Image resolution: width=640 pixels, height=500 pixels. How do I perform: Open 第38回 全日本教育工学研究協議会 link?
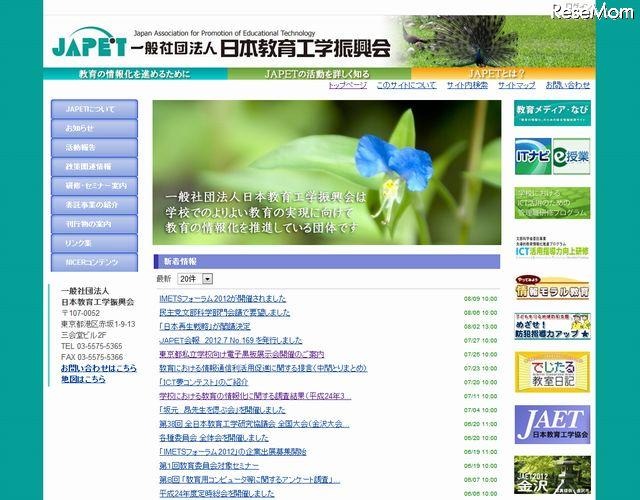point(254,424)
